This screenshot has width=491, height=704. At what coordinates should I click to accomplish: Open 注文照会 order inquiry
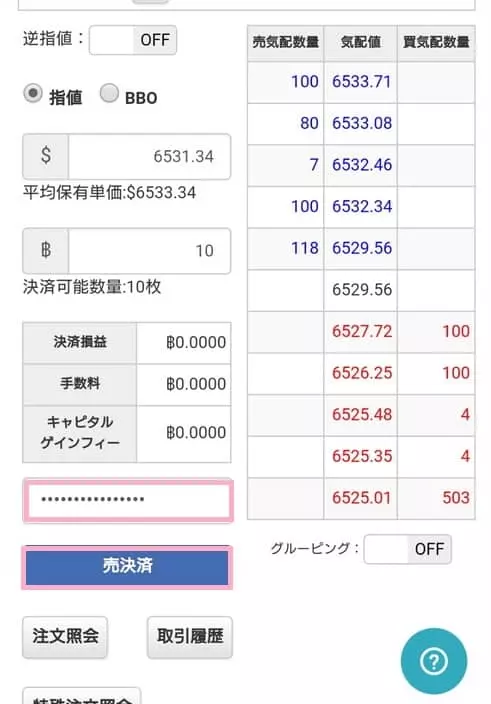tap(65, 637)
